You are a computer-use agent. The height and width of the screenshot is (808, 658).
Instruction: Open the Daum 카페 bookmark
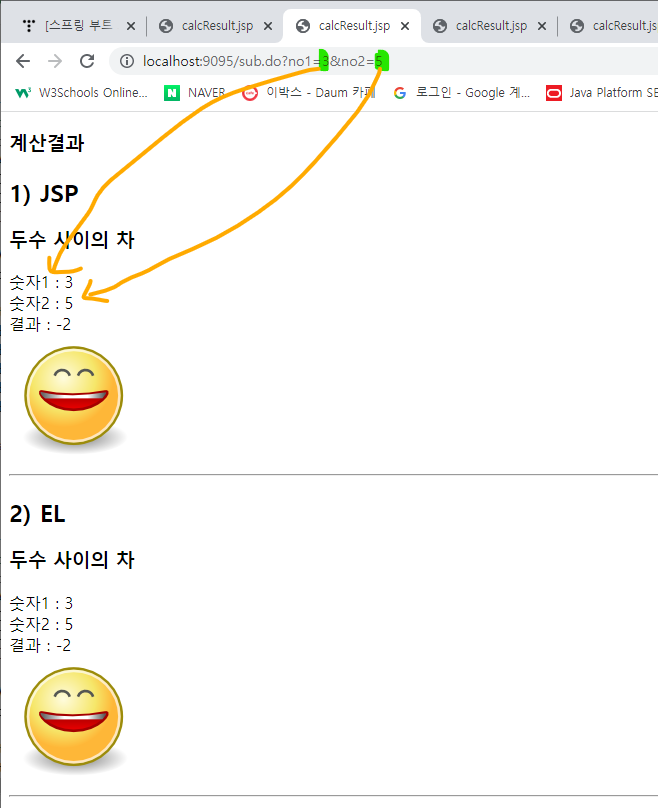point(309,93)
